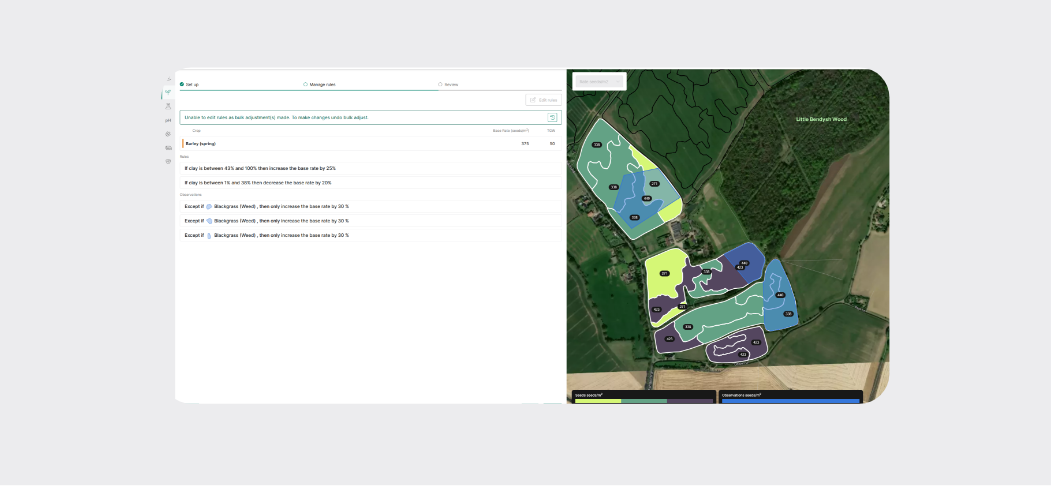Go to the Set up step tab
Screen dimensions: 1051x486
coord(189,84)
